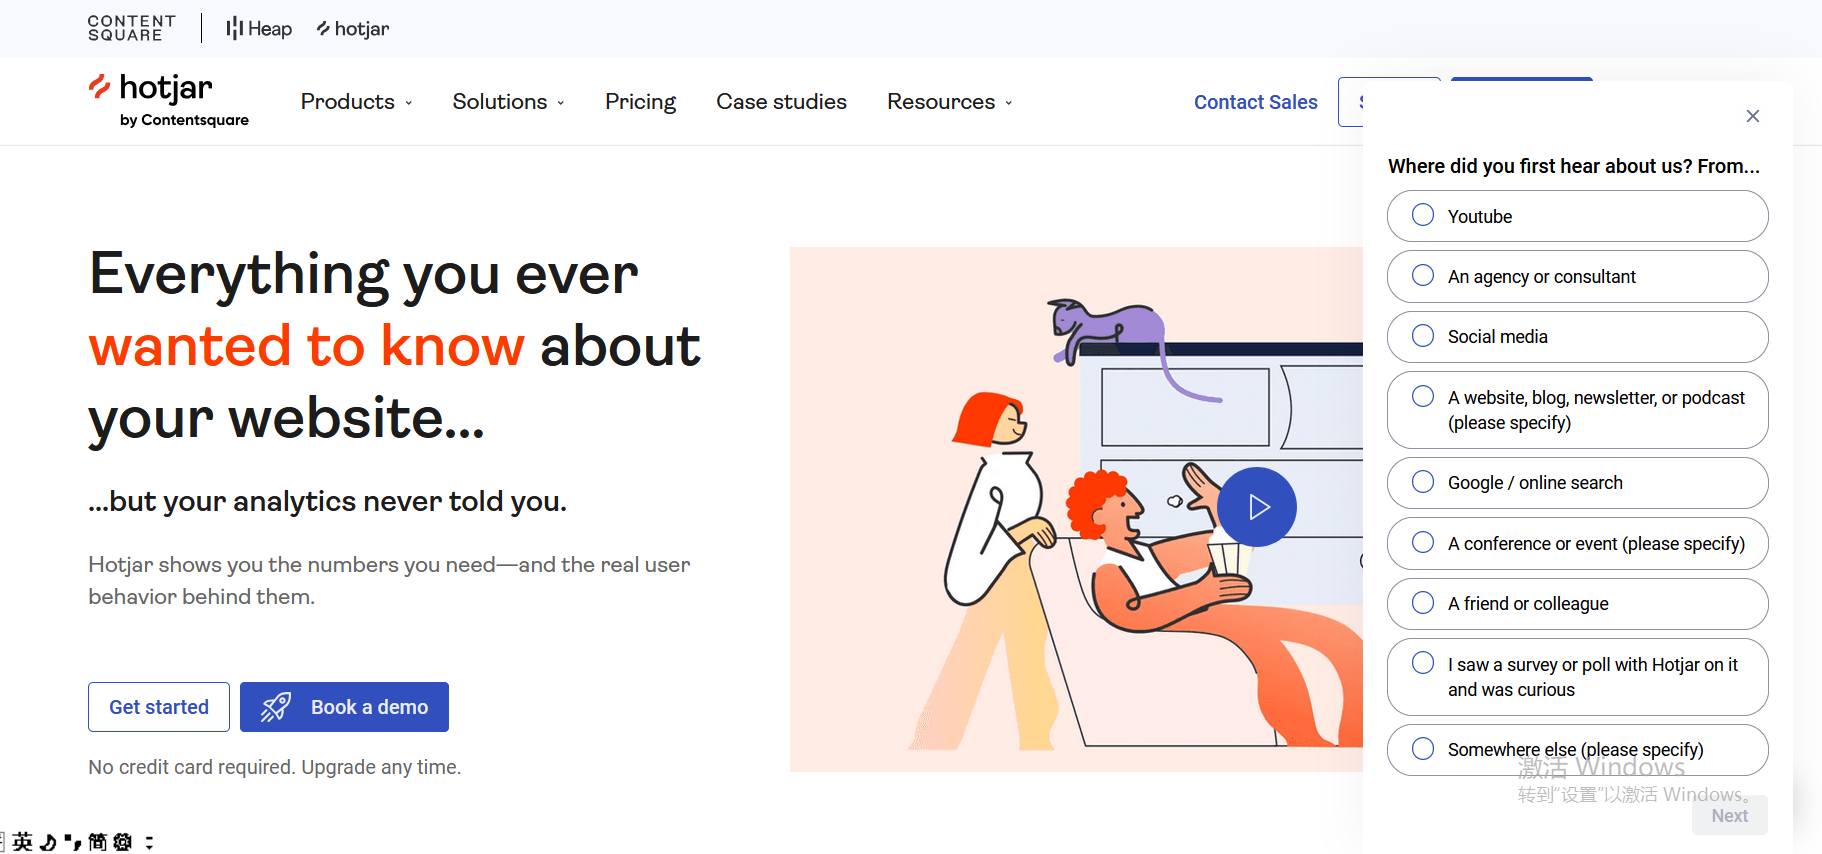Image resolution: width=1822 pixels, height=854 pixels.
Task: Choose Google / online search option
Action: 1577,483
